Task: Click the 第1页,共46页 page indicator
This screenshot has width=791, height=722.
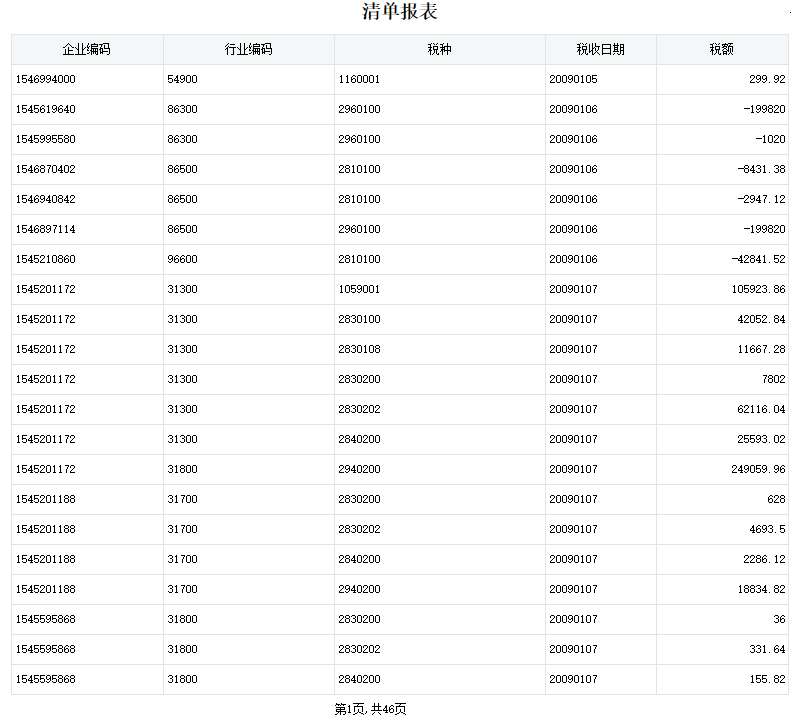Action: coord(370,709)
